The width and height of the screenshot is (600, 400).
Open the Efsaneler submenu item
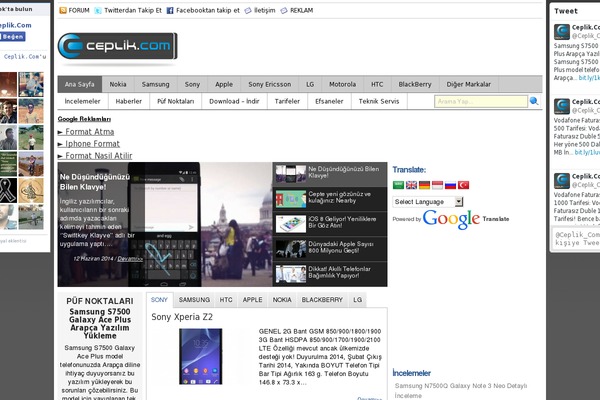click(x=329, y=101)
